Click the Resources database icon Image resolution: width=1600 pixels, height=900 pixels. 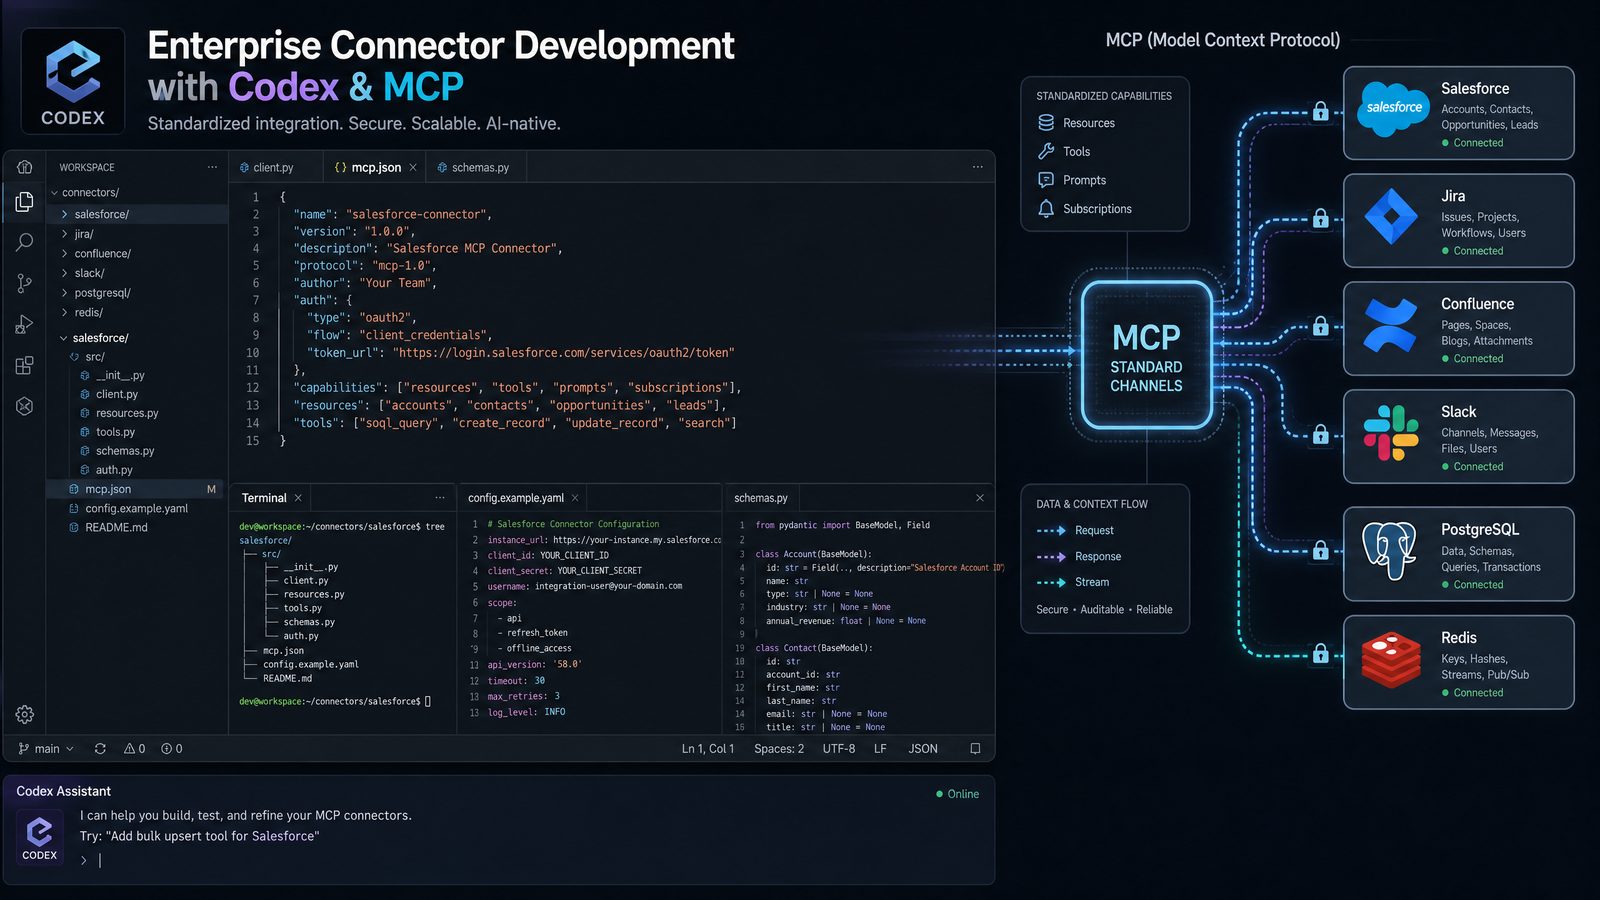tap(1046, 123)
